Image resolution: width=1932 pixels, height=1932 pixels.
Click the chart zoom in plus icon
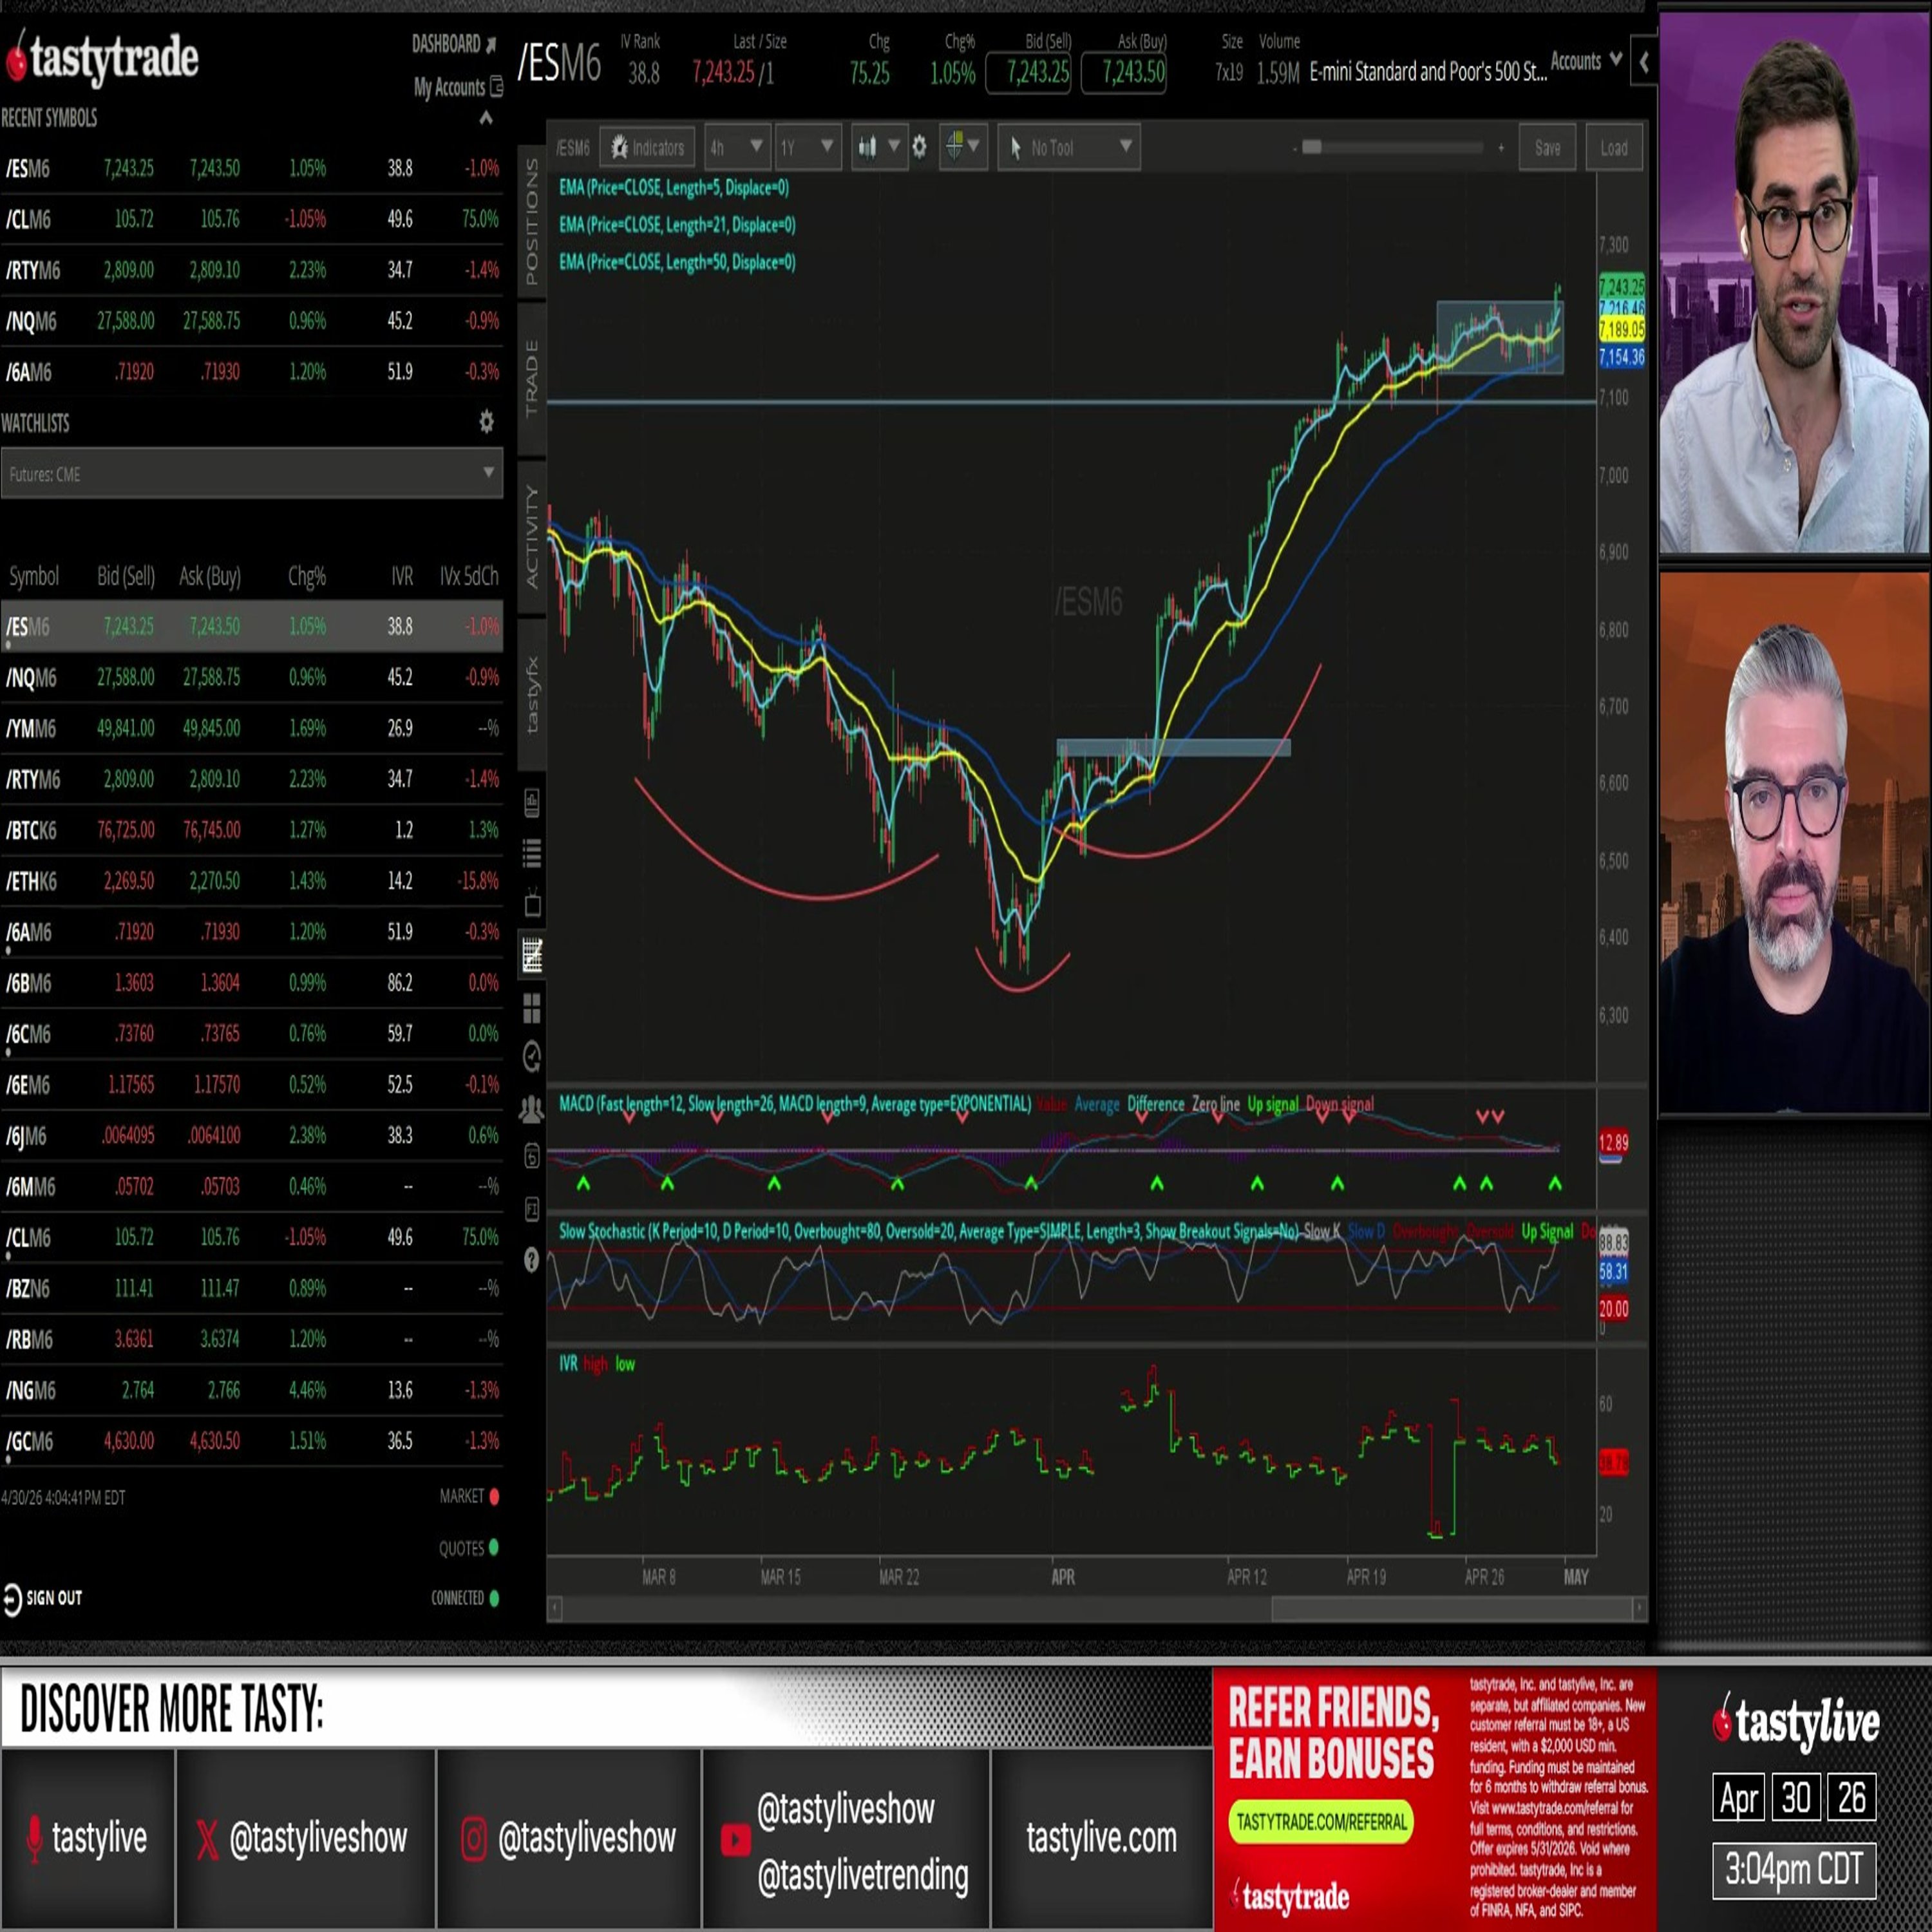click(x=1501, y=148)
